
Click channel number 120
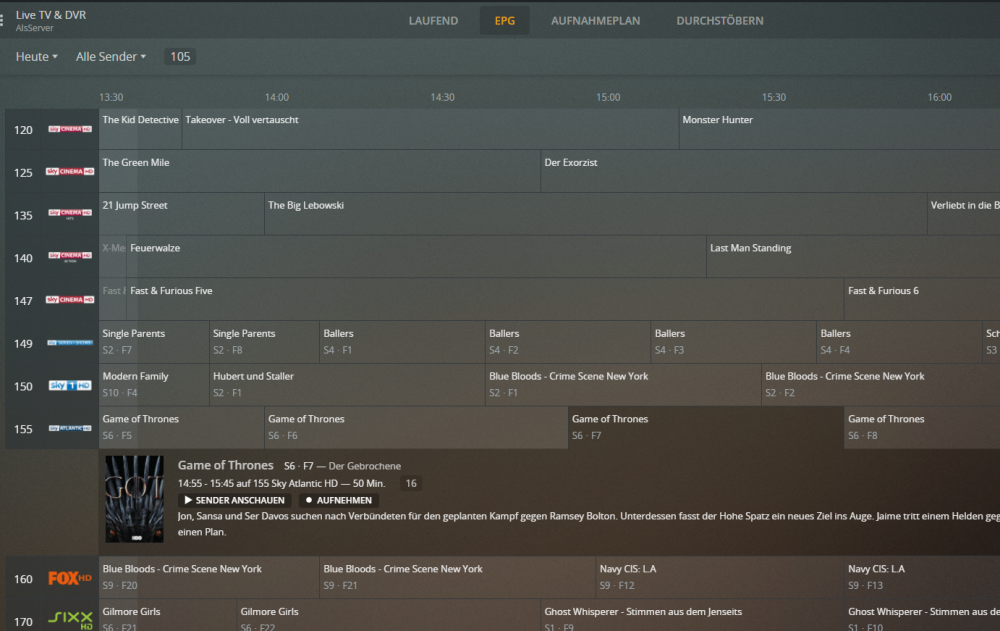click(x=23, y=130)
